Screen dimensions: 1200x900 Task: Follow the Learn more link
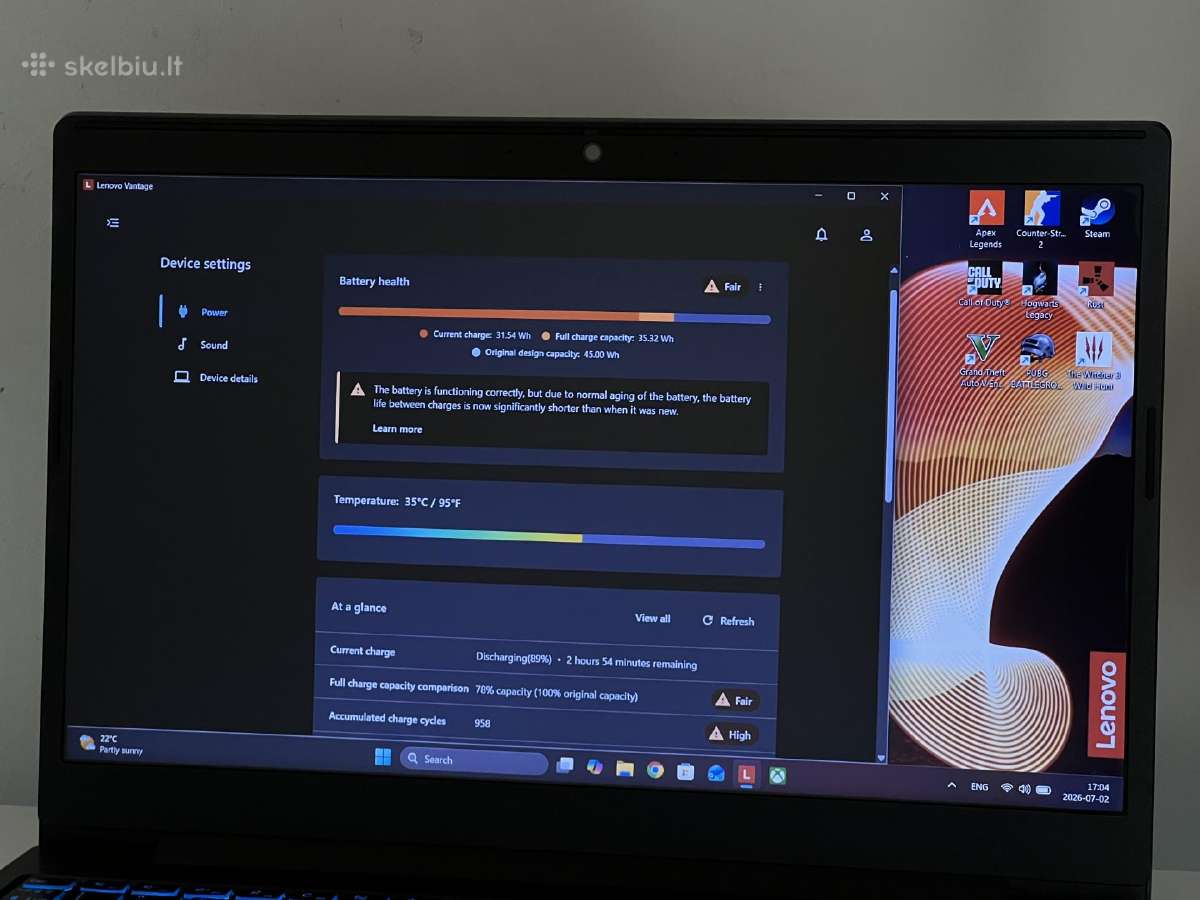pos(397,429)
